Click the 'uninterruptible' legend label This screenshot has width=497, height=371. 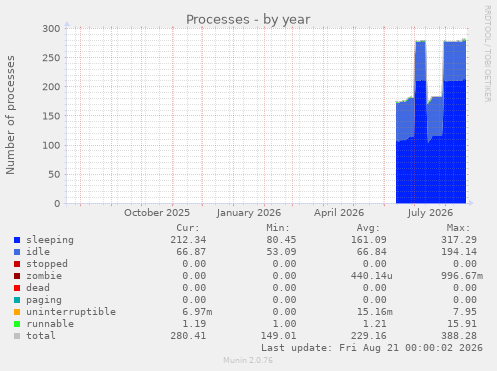(71, 312)
